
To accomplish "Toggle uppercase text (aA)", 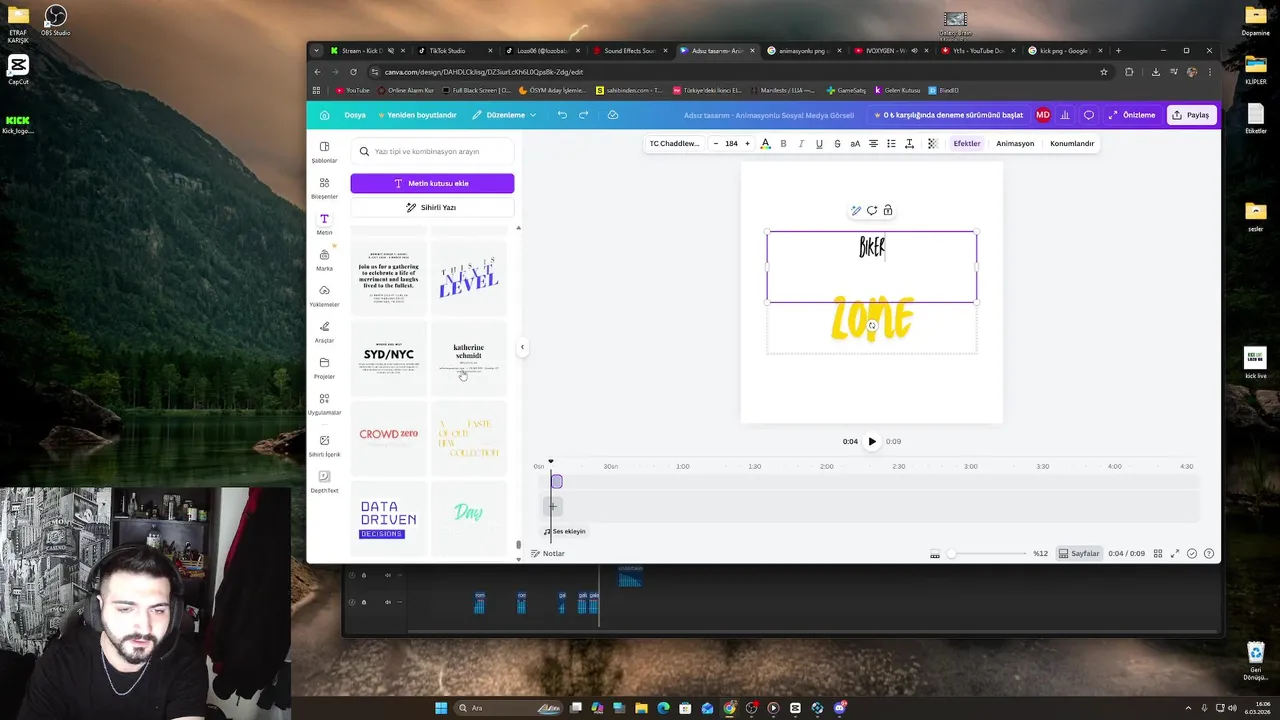I will [855, 143].
